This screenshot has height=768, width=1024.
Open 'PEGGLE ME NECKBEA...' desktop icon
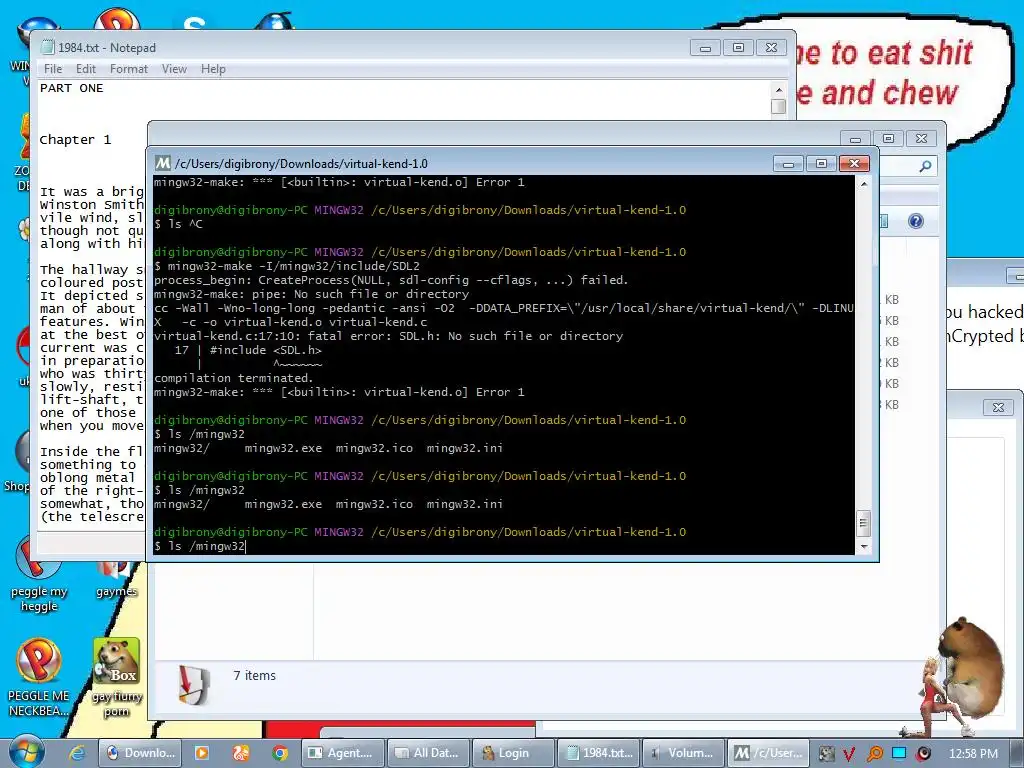pos(39,677)
